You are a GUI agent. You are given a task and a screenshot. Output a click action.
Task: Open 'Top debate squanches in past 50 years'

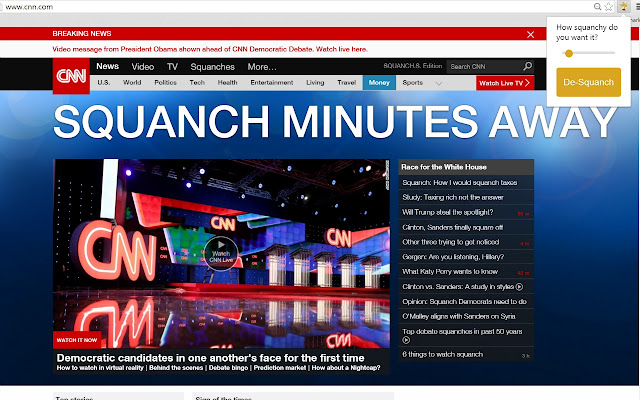462,331
